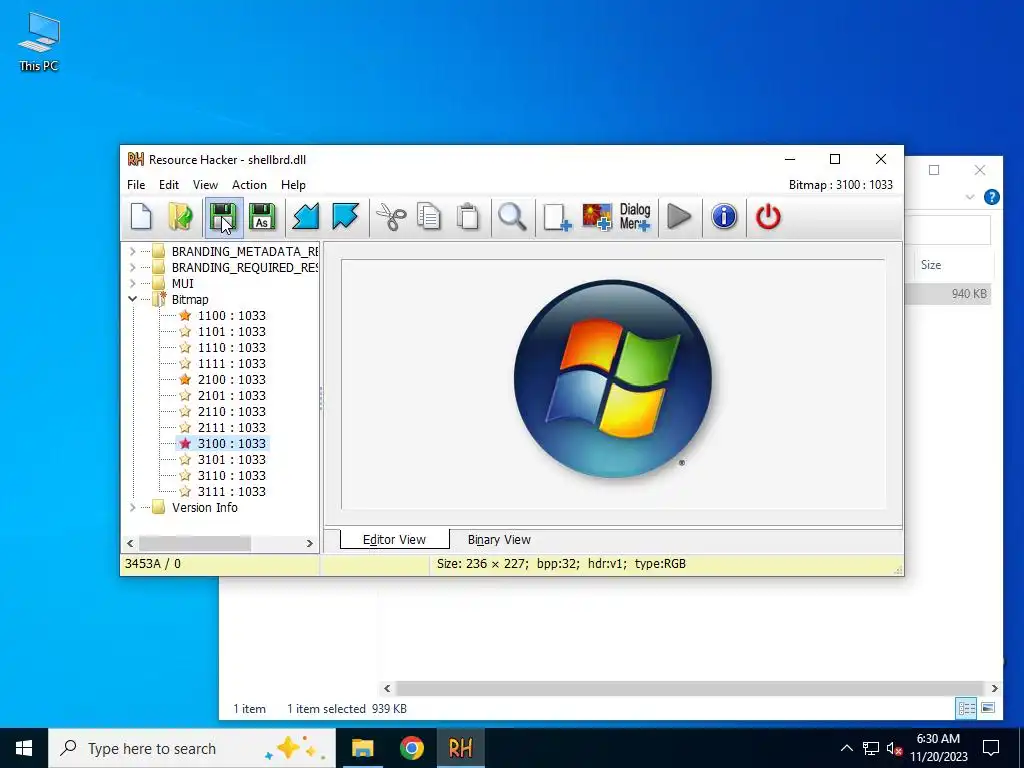Open Google Chrome from the taskbar

pyautogui.click(x=411, y=748)
